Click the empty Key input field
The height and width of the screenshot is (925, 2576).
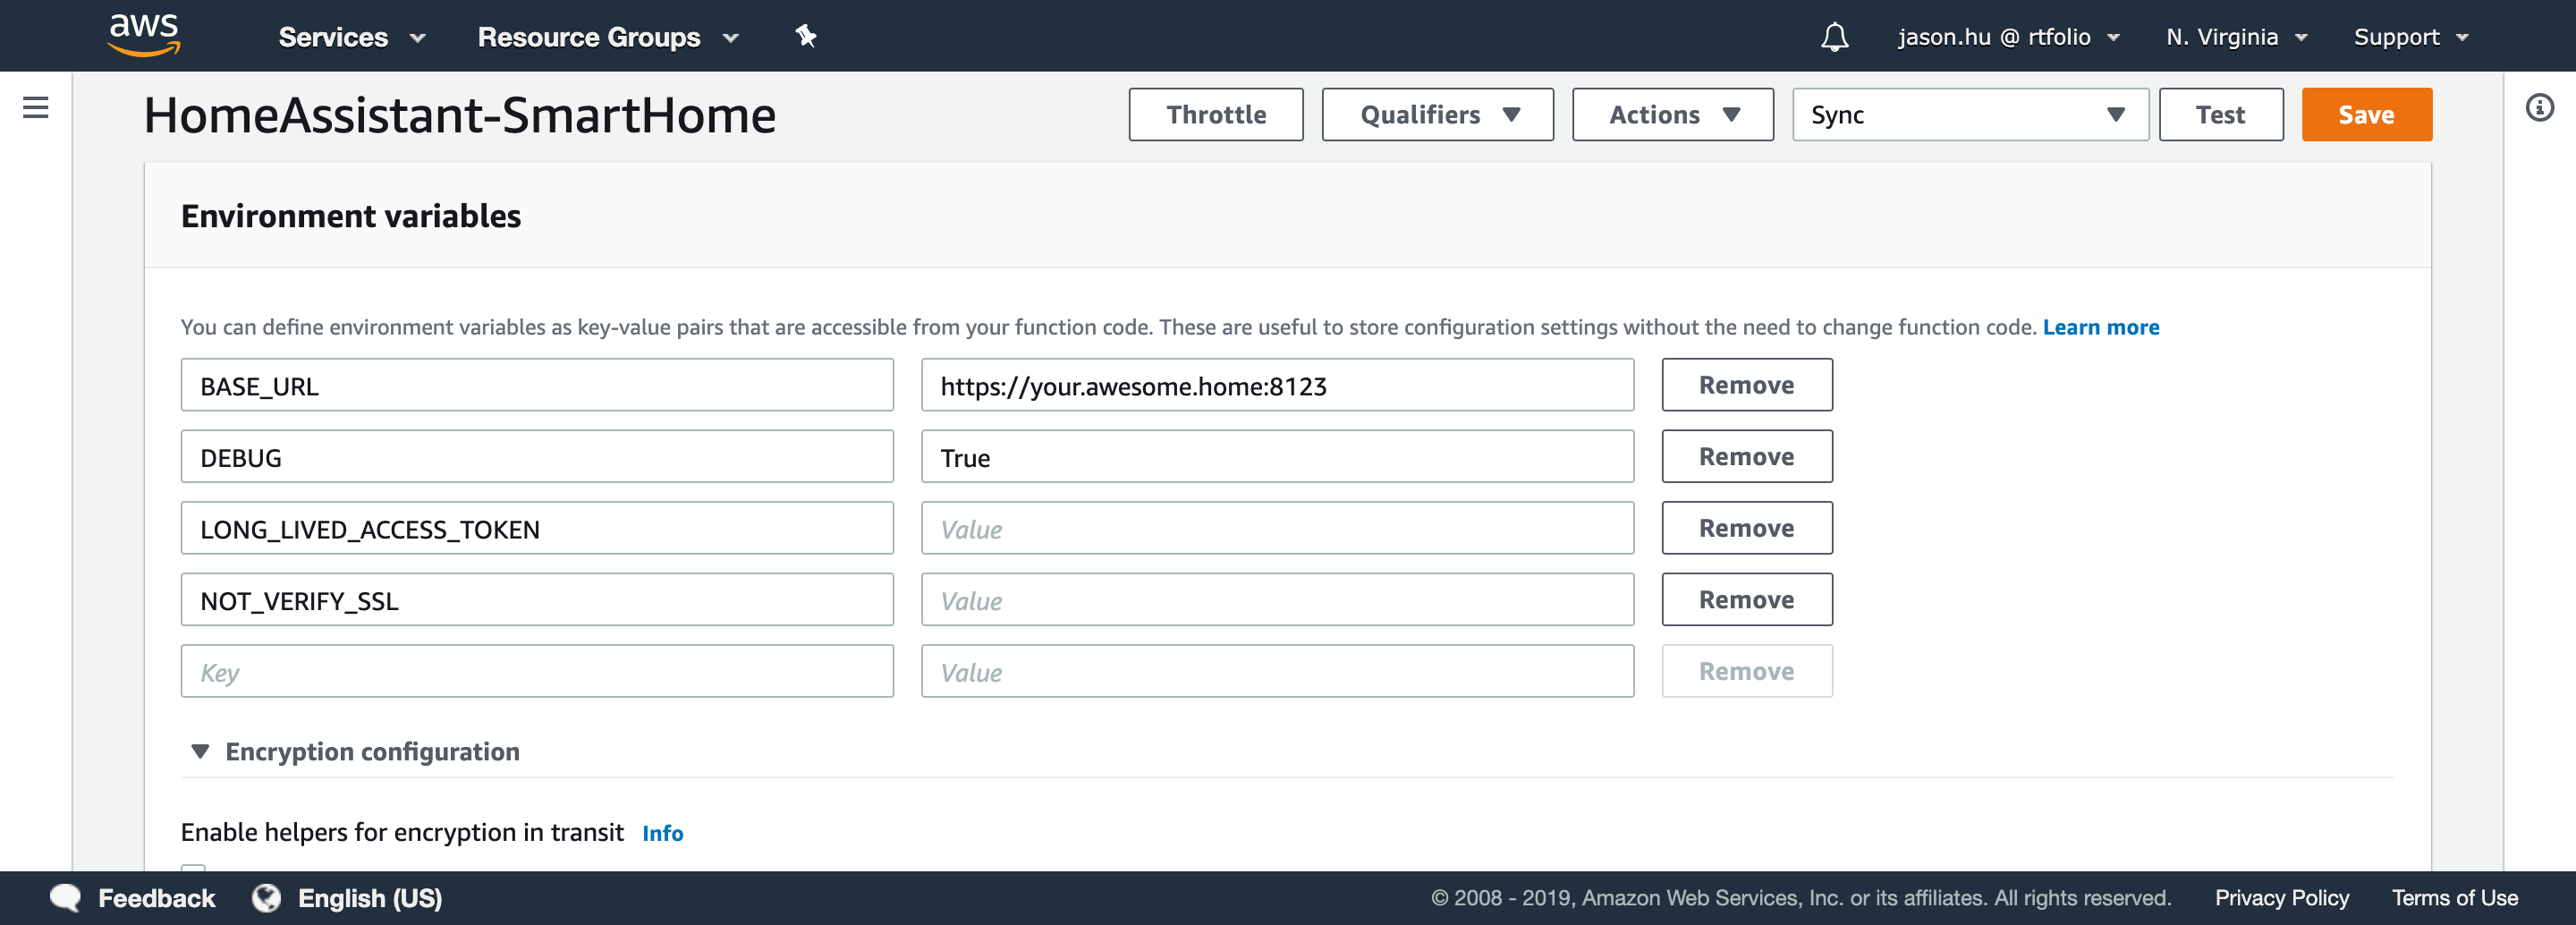[536, 671]
